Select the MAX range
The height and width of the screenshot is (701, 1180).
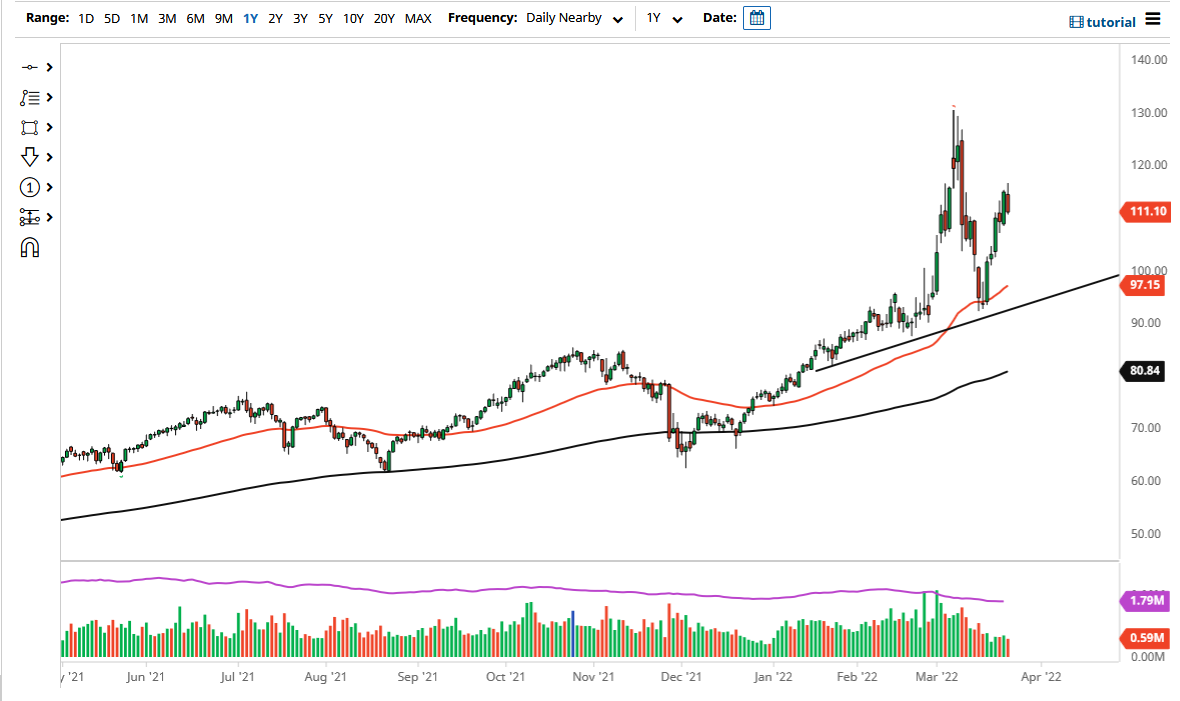pos(418,18)
